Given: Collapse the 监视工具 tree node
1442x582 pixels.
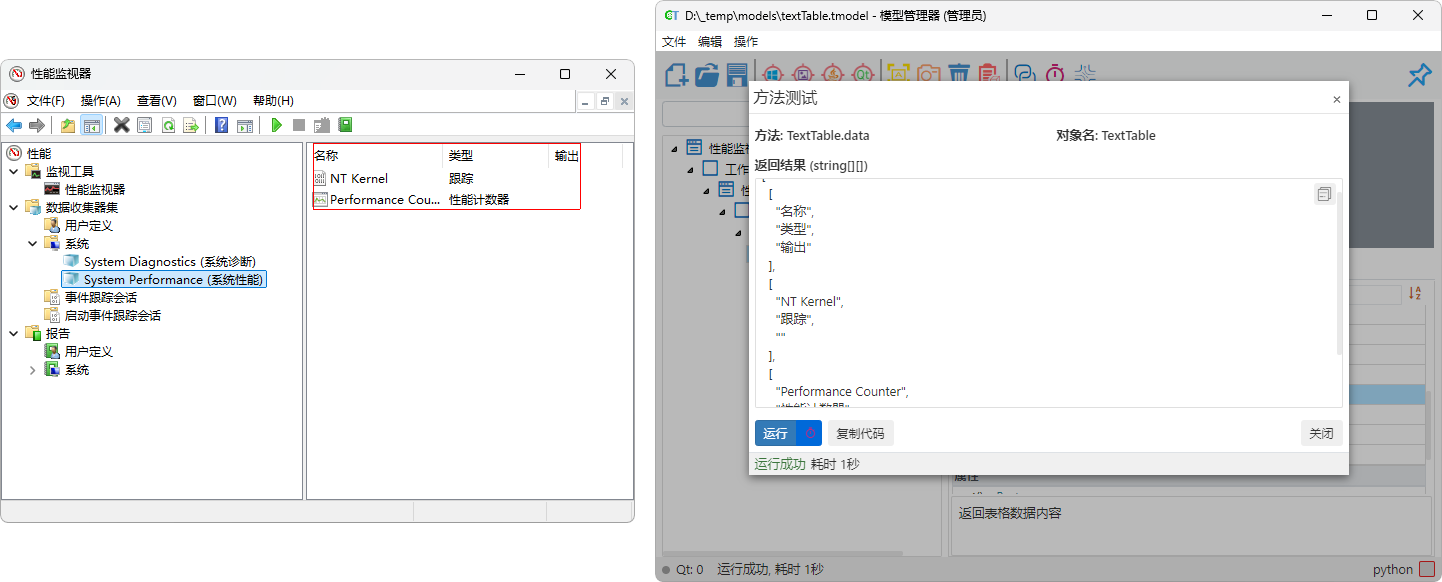Looking at the screenshot, I should pyautogui.click(x=14, y=172).
